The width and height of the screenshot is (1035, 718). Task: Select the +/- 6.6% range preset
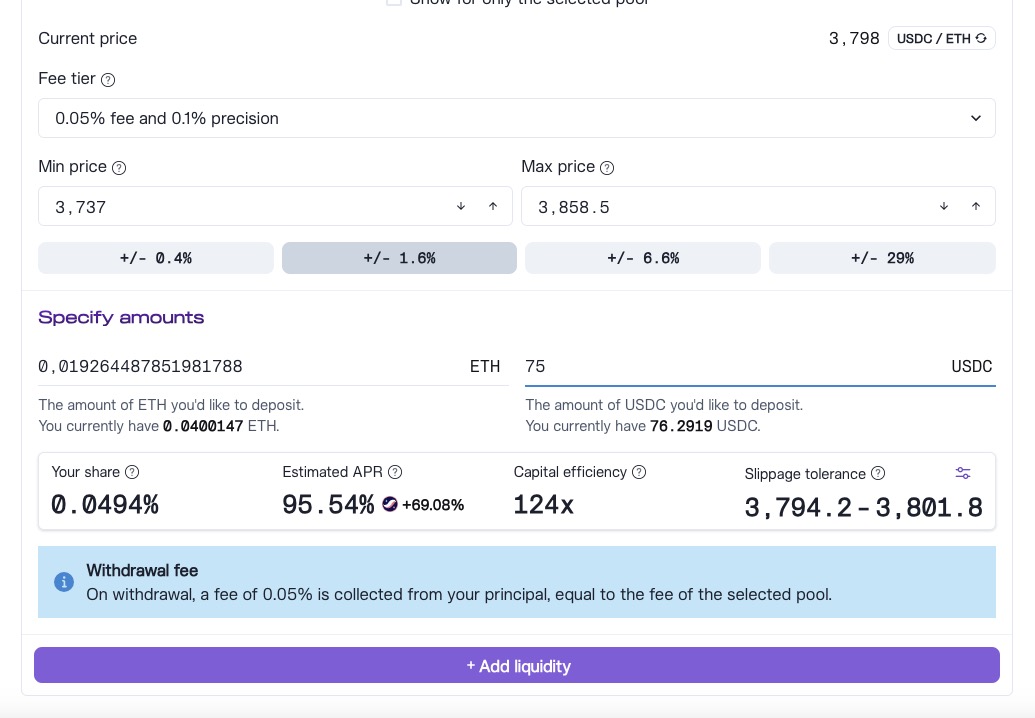click(642, 258)
